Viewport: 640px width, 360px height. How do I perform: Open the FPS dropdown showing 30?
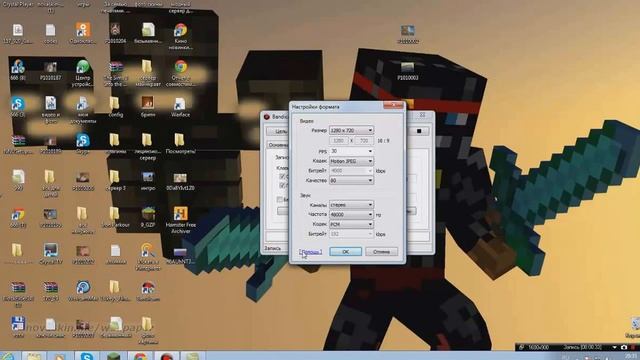tap(351, 151)
